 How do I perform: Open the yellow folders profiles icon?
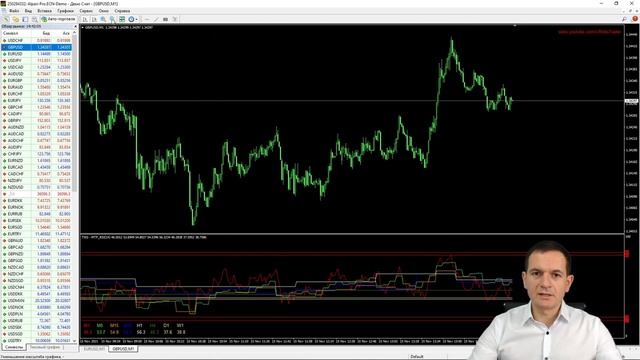16,19
